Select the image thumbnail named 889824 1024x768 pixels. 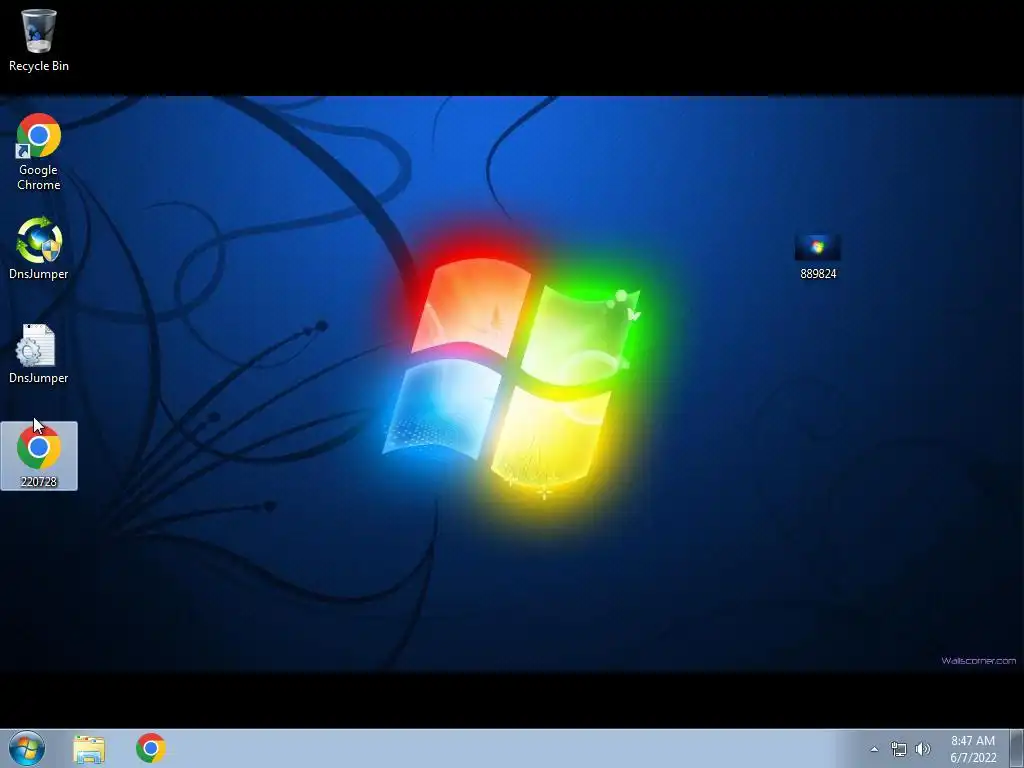coord(818,248)
